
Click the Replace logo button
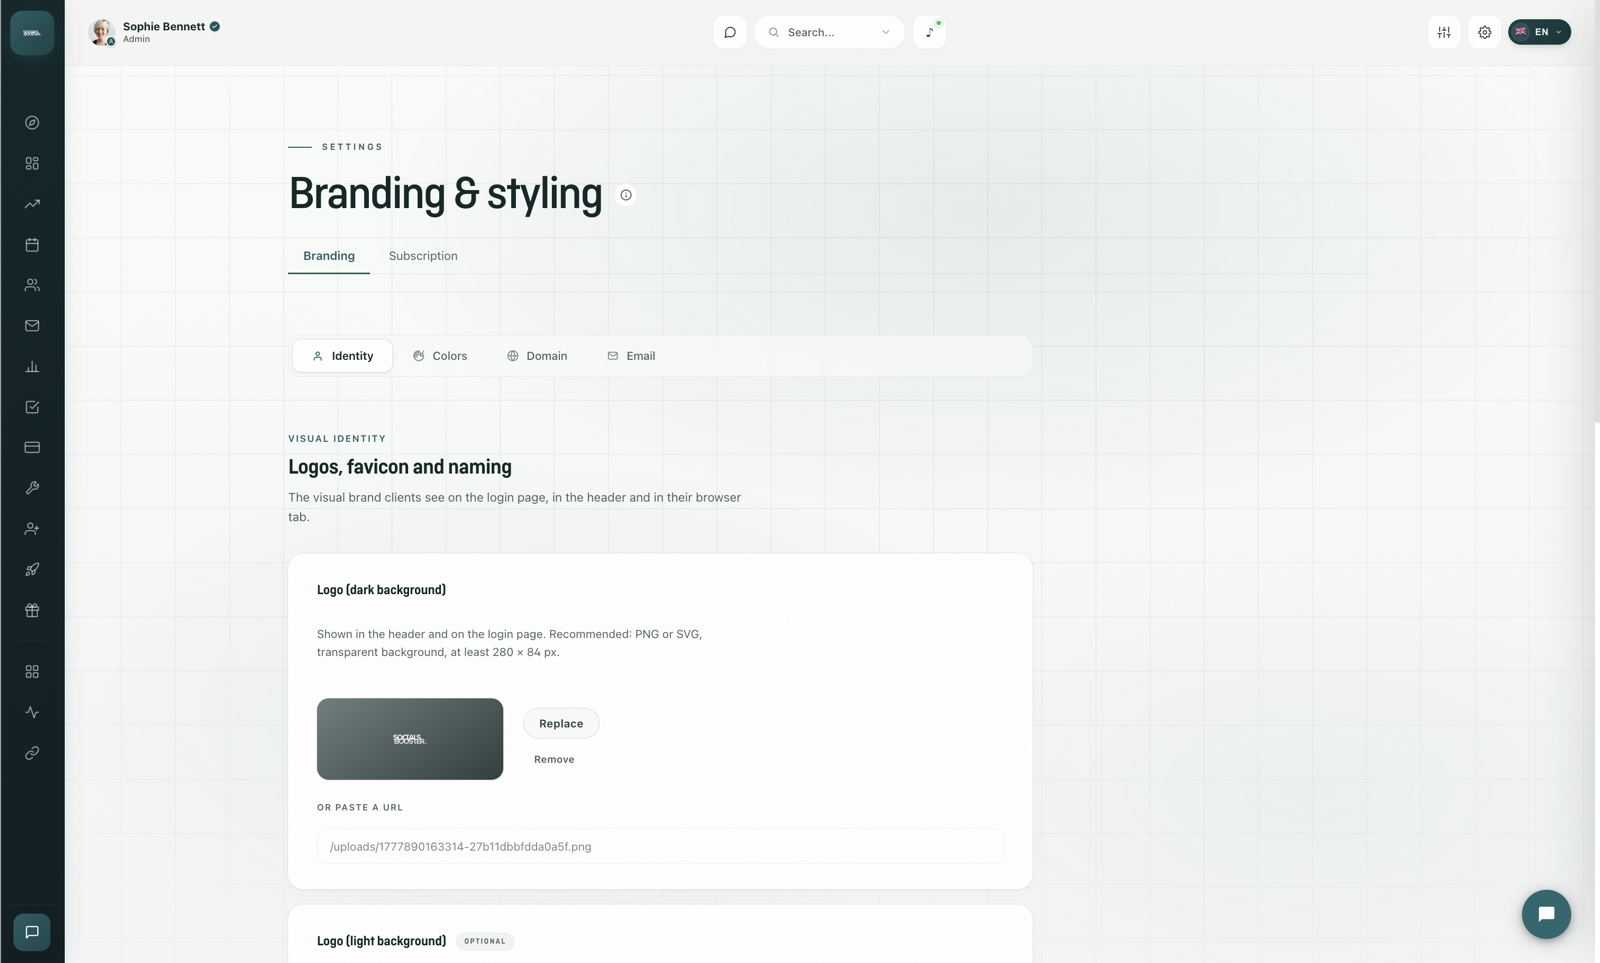561,723
